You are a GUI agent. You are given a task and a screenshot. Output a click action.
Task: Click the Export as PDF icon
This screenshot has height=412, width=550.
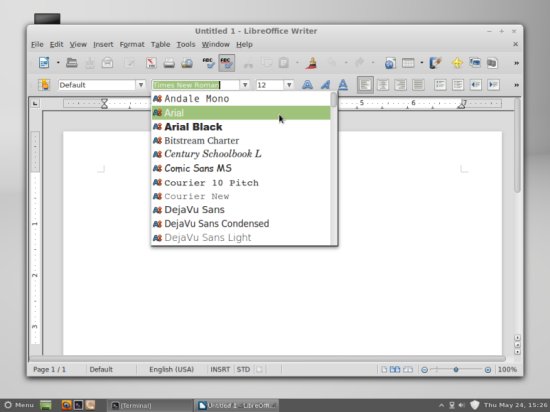pos(151,63)
